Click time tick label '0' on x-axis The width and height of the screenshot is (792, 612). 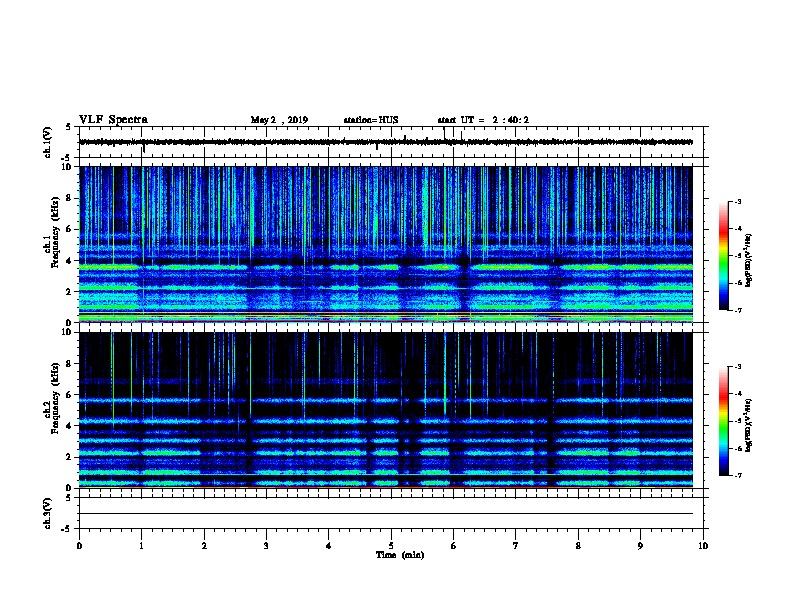pyautogui.click(x=79, y=546)
